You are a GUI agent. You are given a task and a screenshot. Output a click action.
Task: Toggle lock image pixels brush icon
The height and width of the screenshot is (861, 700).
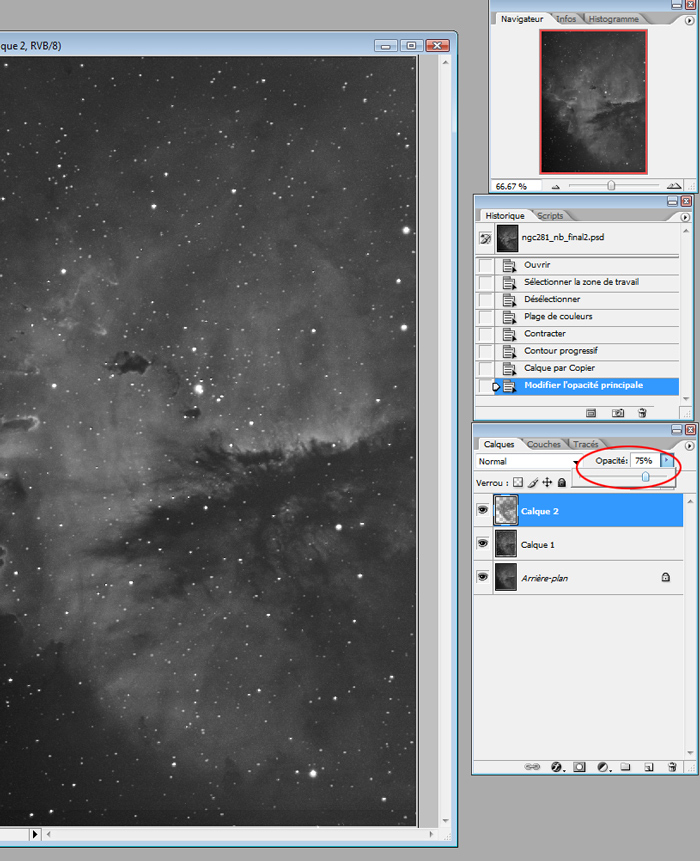tap(533, 483)
